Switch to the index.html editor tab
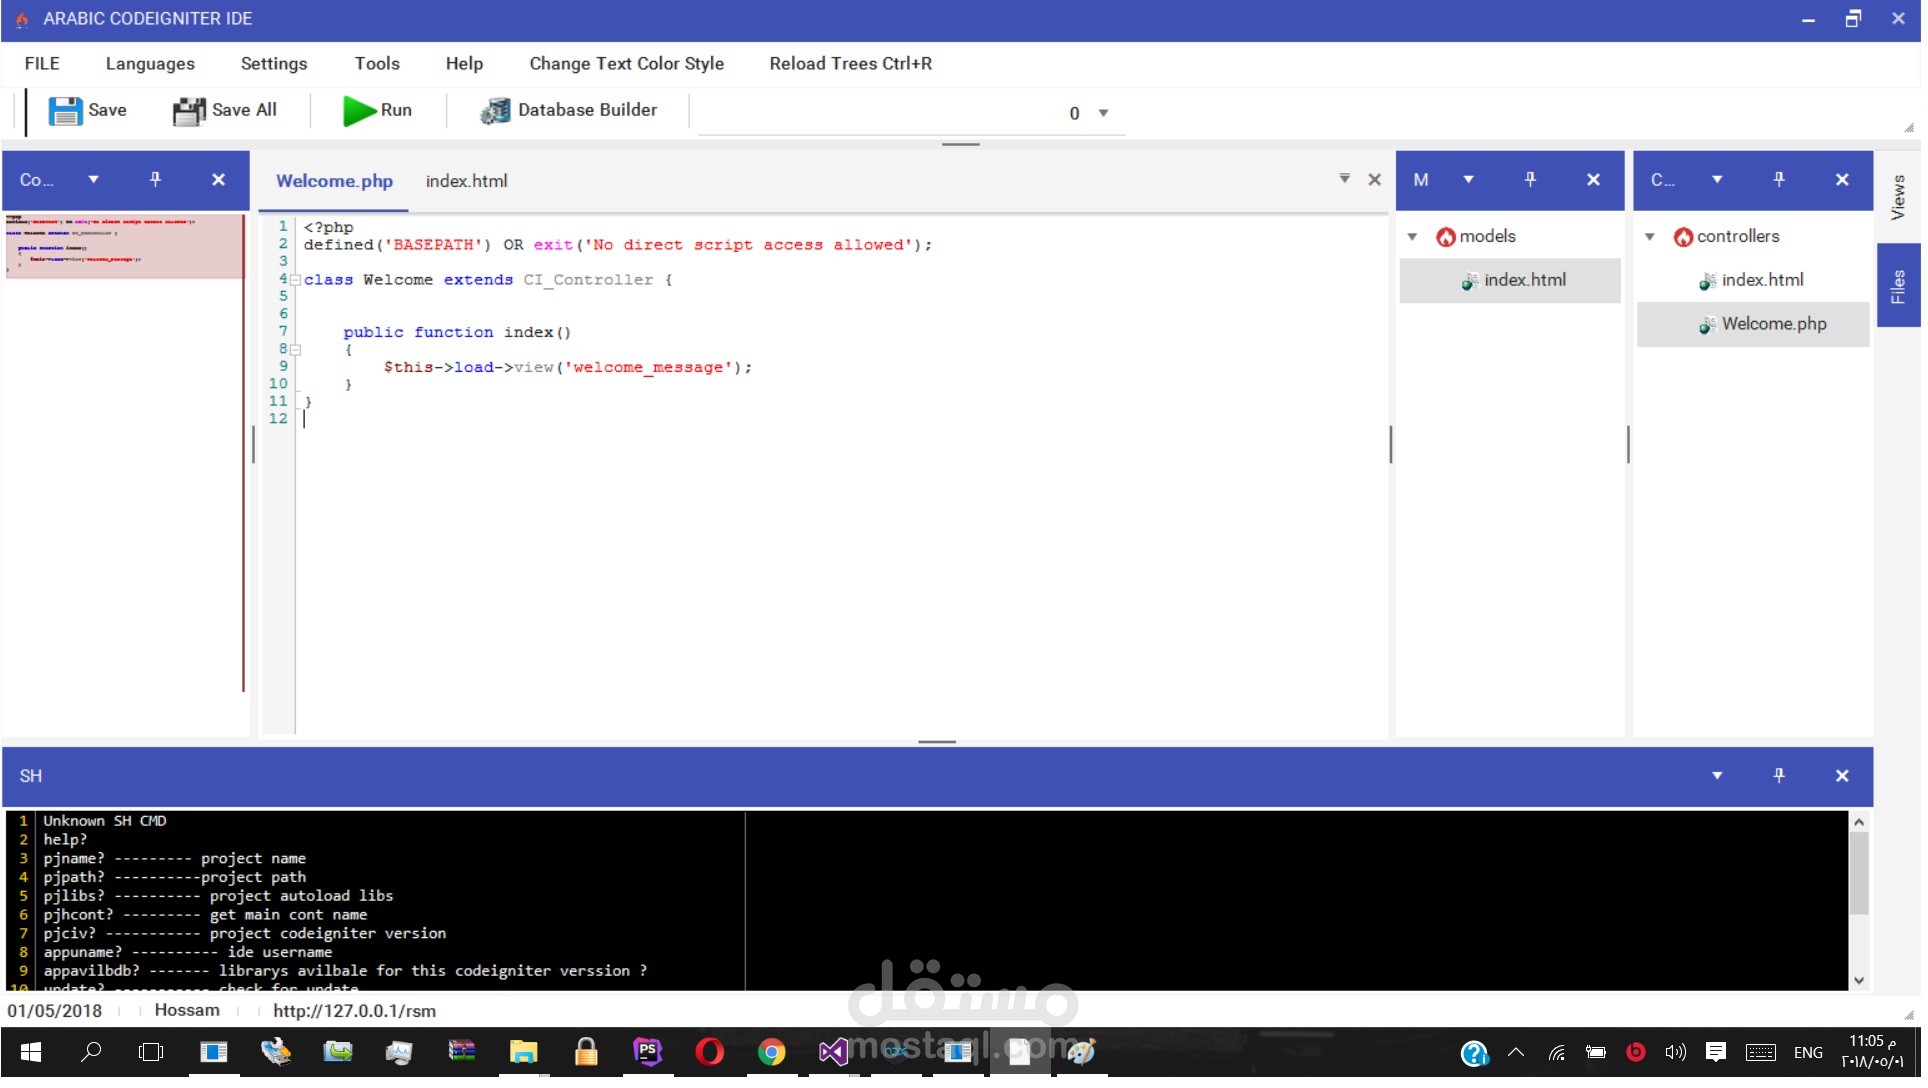Viewport: 1928px width, 1088px height. pos(466,181)
